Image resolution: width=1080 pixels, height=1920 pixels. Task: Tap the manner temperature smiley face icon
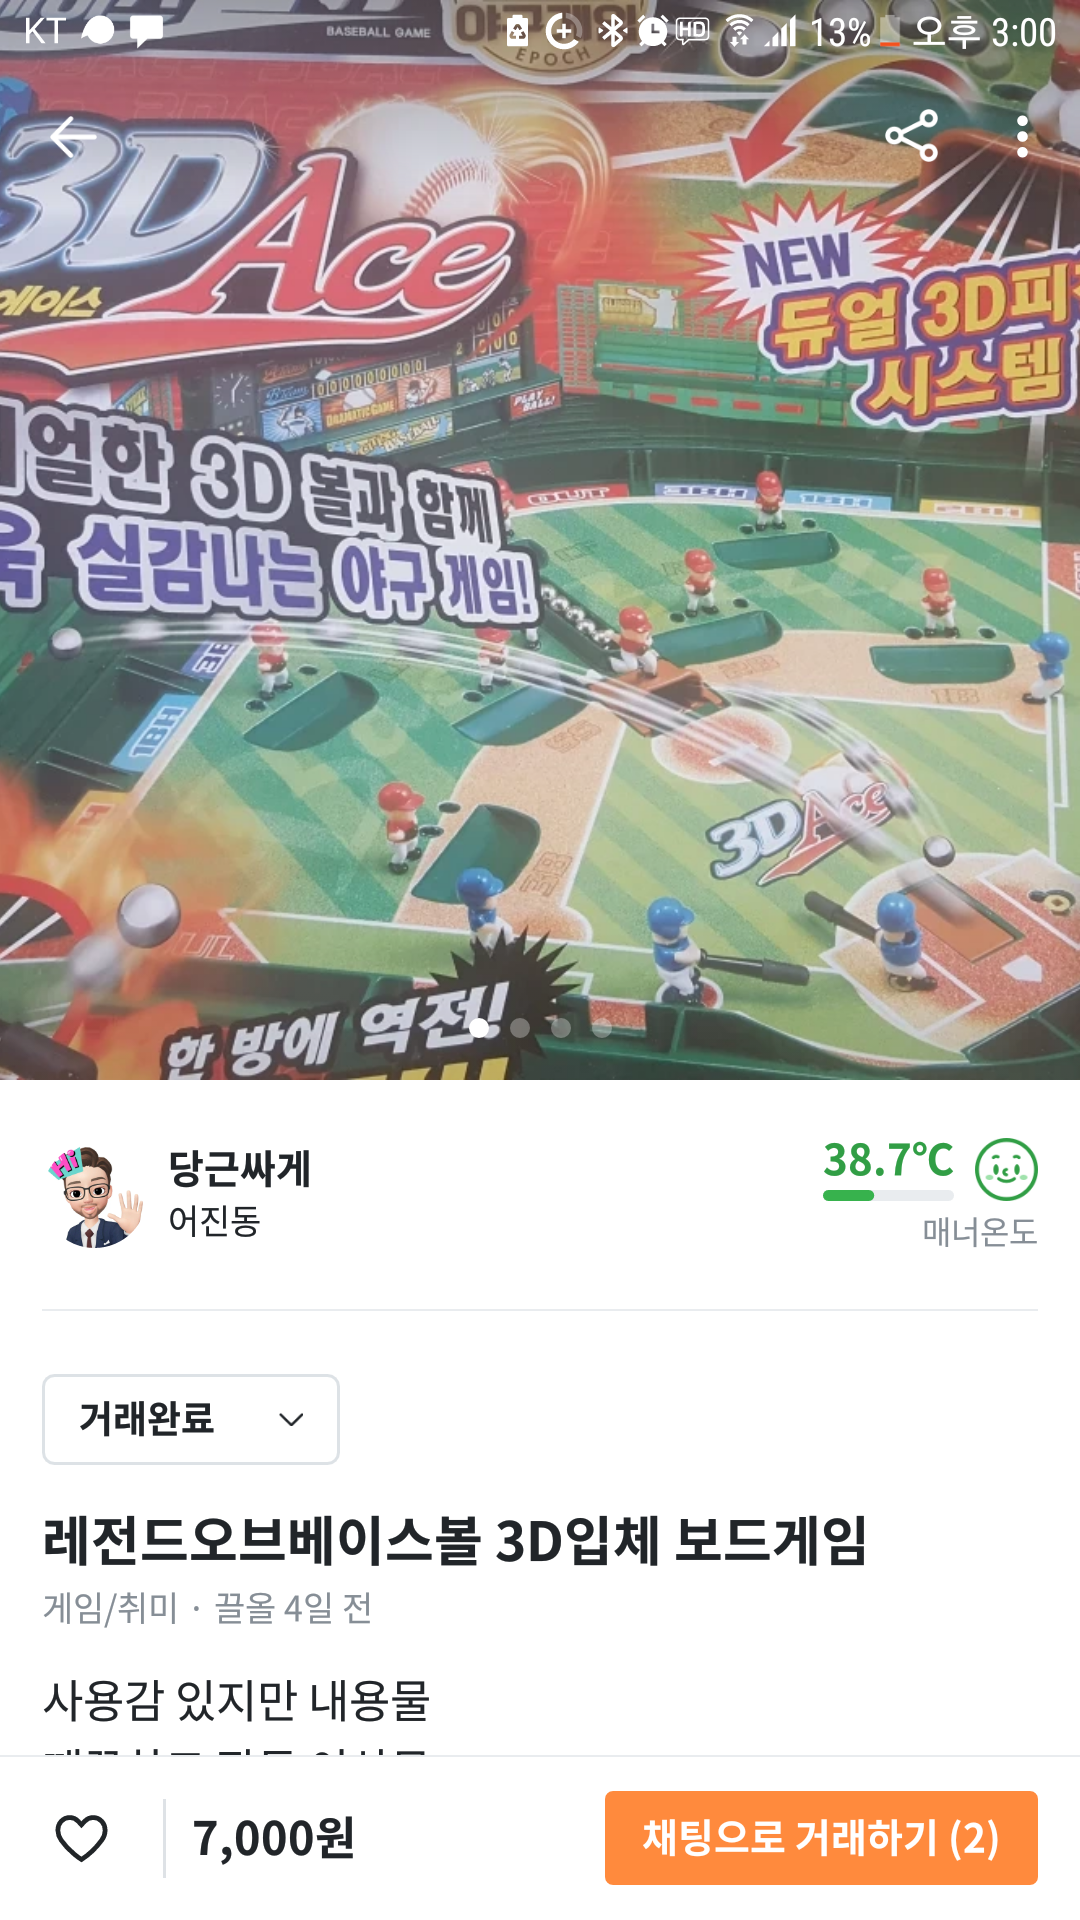coord(1006,1169)
